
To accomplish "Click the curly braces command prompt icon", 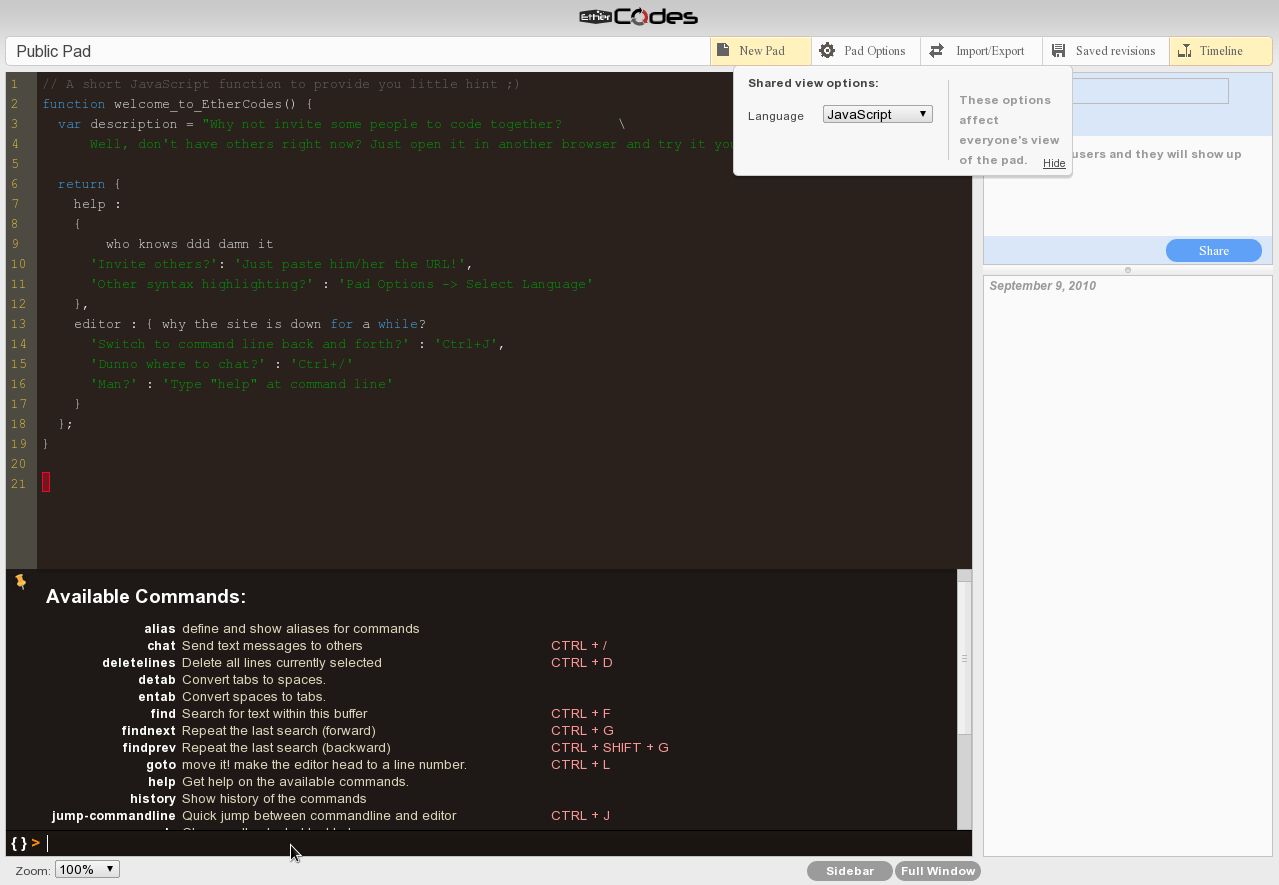I will click(19, 843).
